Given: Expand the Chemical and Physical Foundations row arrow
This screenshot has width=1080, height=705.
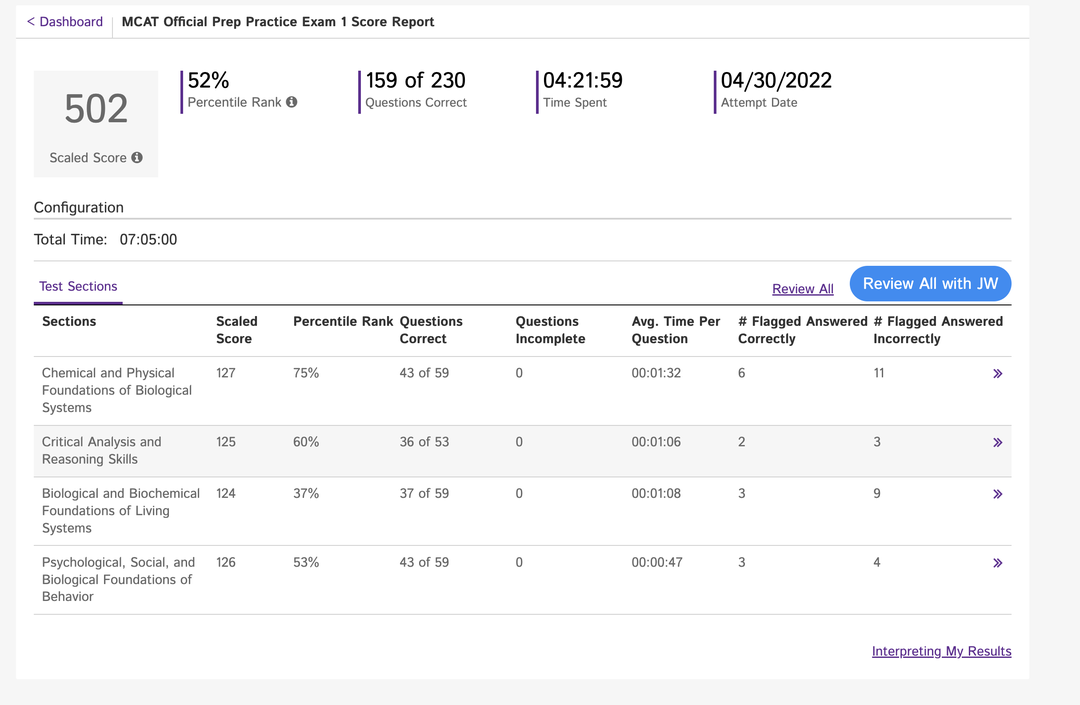Looking at the screenshot, I should pyautogui.click(x=997, y=374).
